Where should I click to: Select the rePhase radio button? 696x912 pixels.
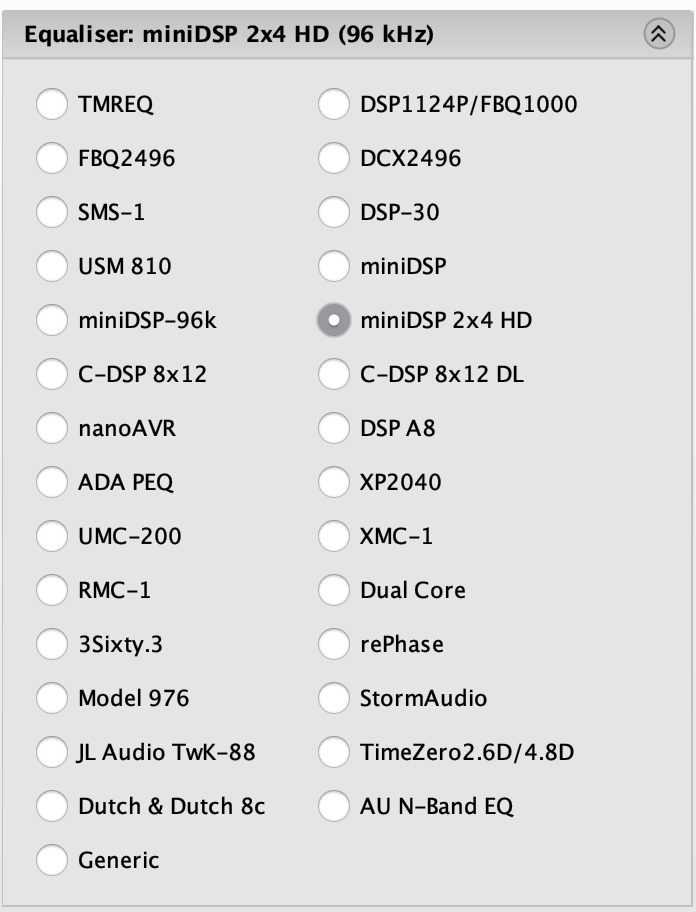click(334, 644)
